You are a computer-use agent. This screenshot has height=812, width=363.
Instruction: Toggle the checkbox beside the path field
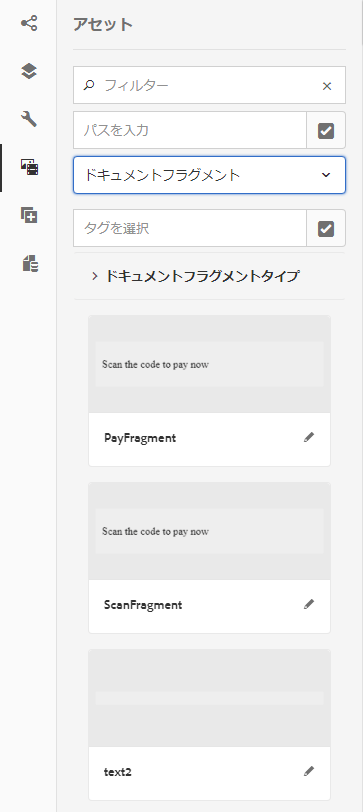tap(326, 130)
